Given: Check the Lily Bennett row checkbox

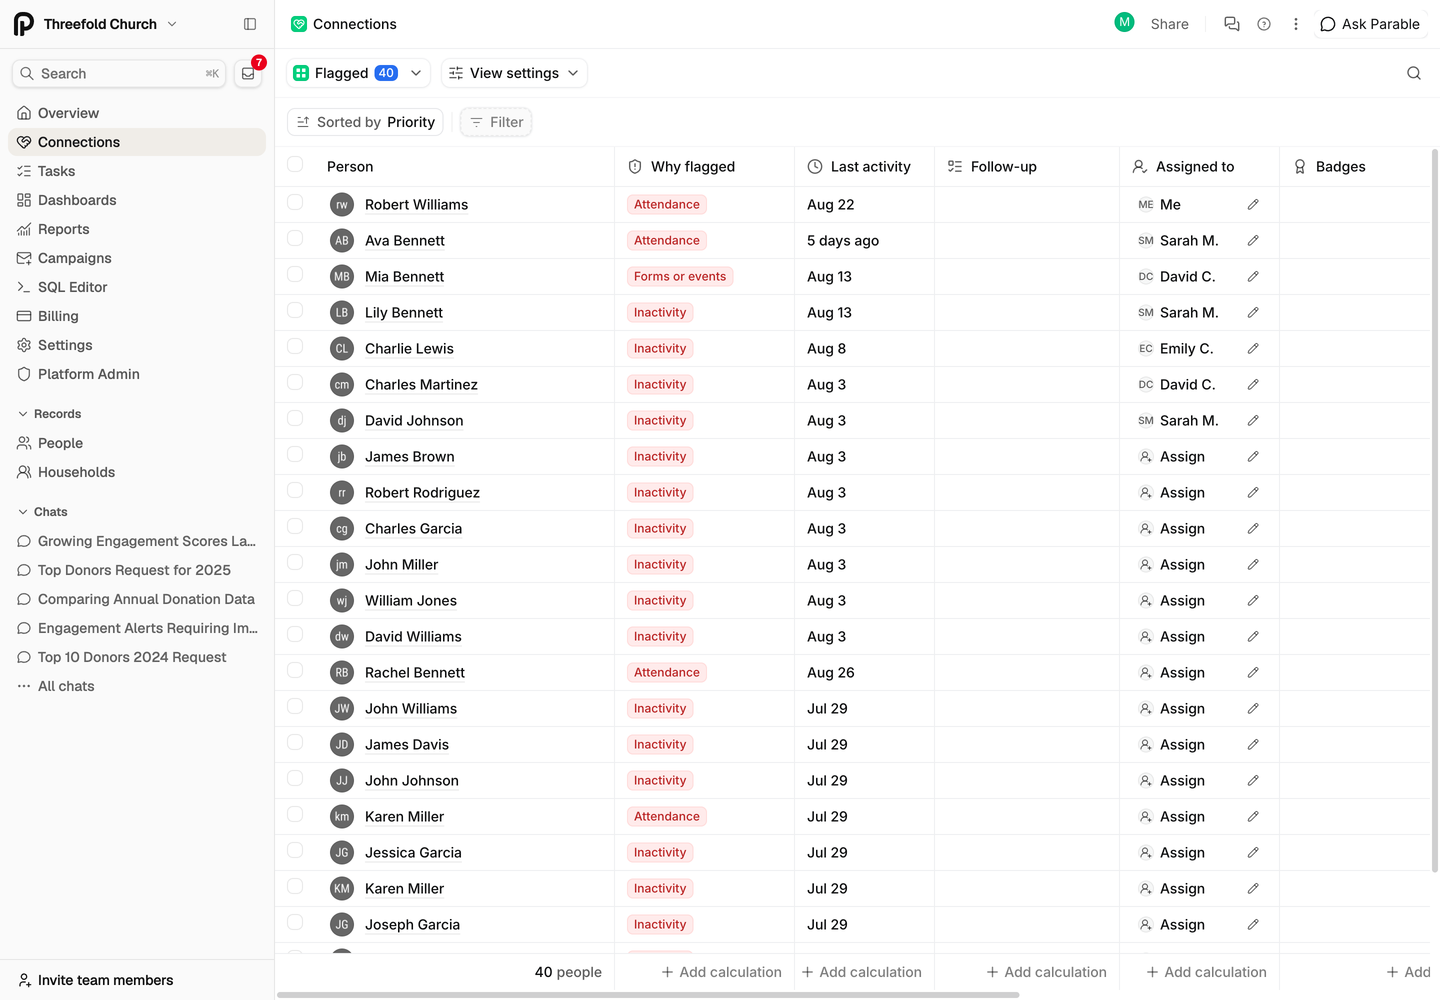Looking at the screenshot, I should click(295, 310).
